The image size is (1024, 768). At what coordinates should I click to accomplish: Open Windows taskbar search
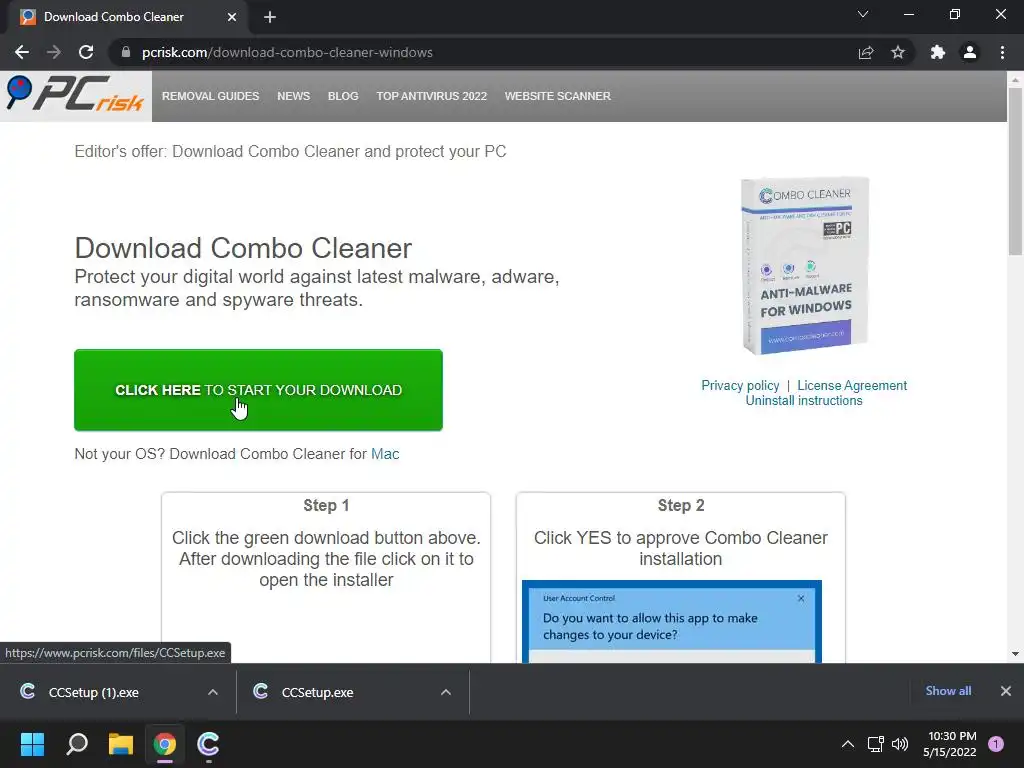coord(77,744)
